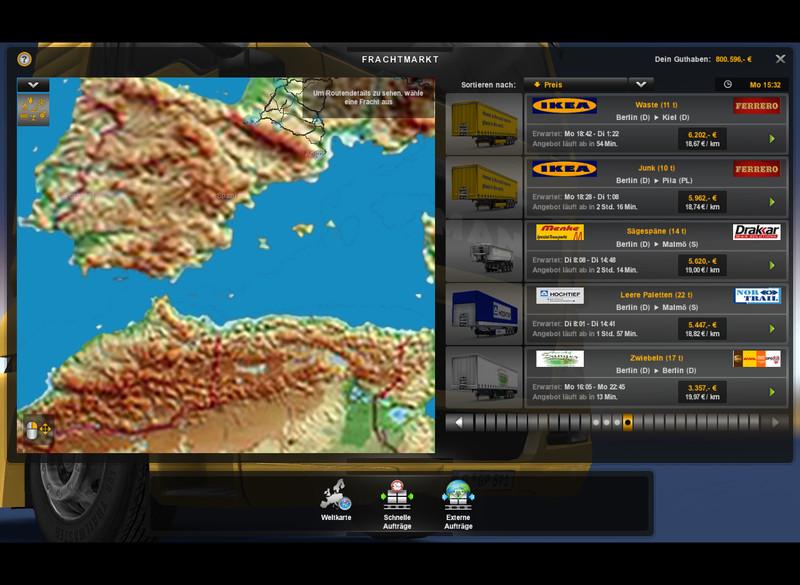Click green arrow for Zwiebeln job
The height and width of the screenshot is (585, 800).
tap(772, 392)
